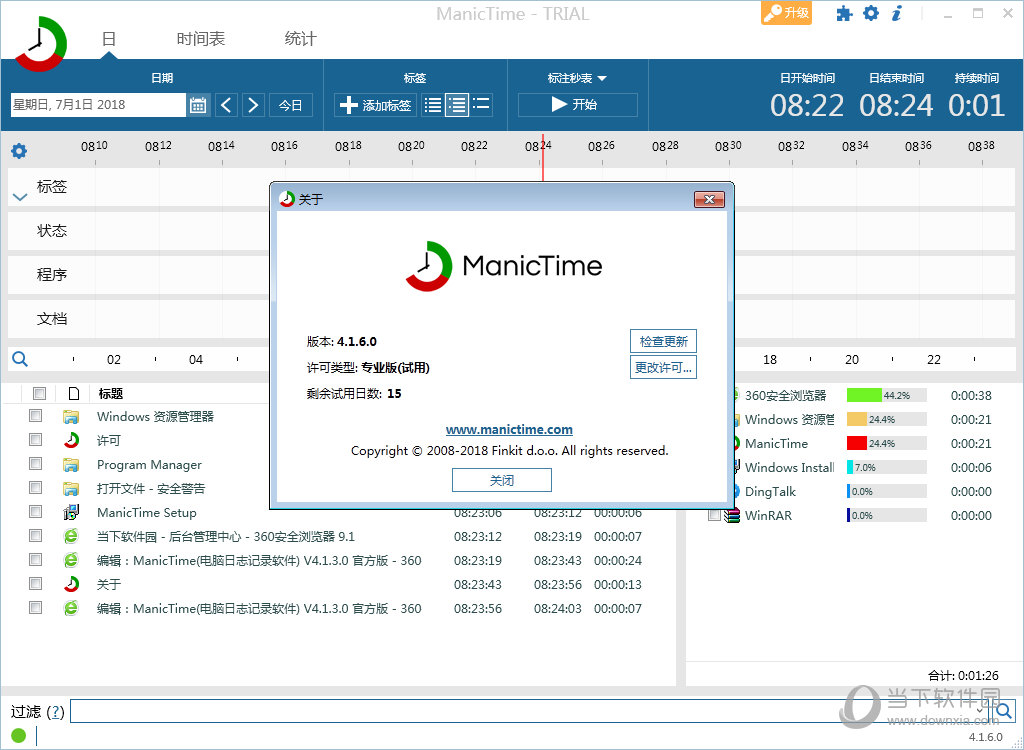Sort by the 标题 column header

pos(111,393)
